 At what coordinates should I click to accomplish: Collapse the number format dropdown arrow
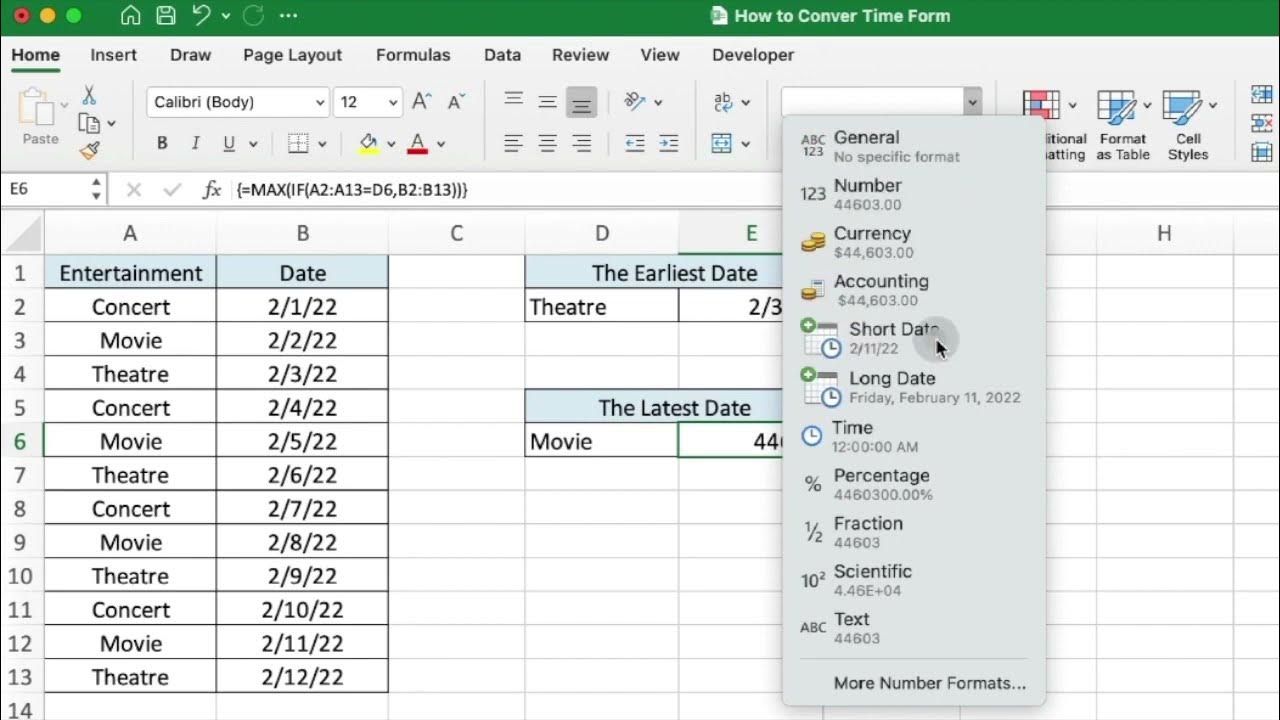click(x=971, y=102)
